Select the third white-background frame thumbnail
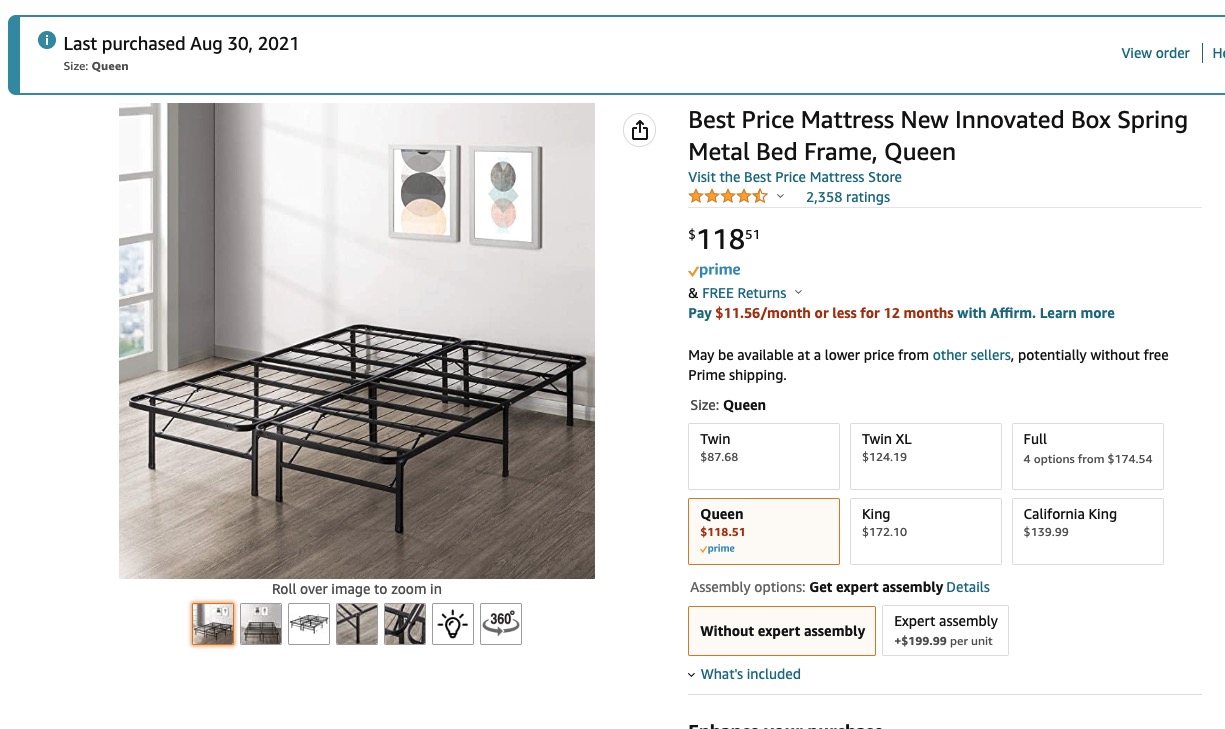The image size is (1225, 729). (x=309, y=624)
